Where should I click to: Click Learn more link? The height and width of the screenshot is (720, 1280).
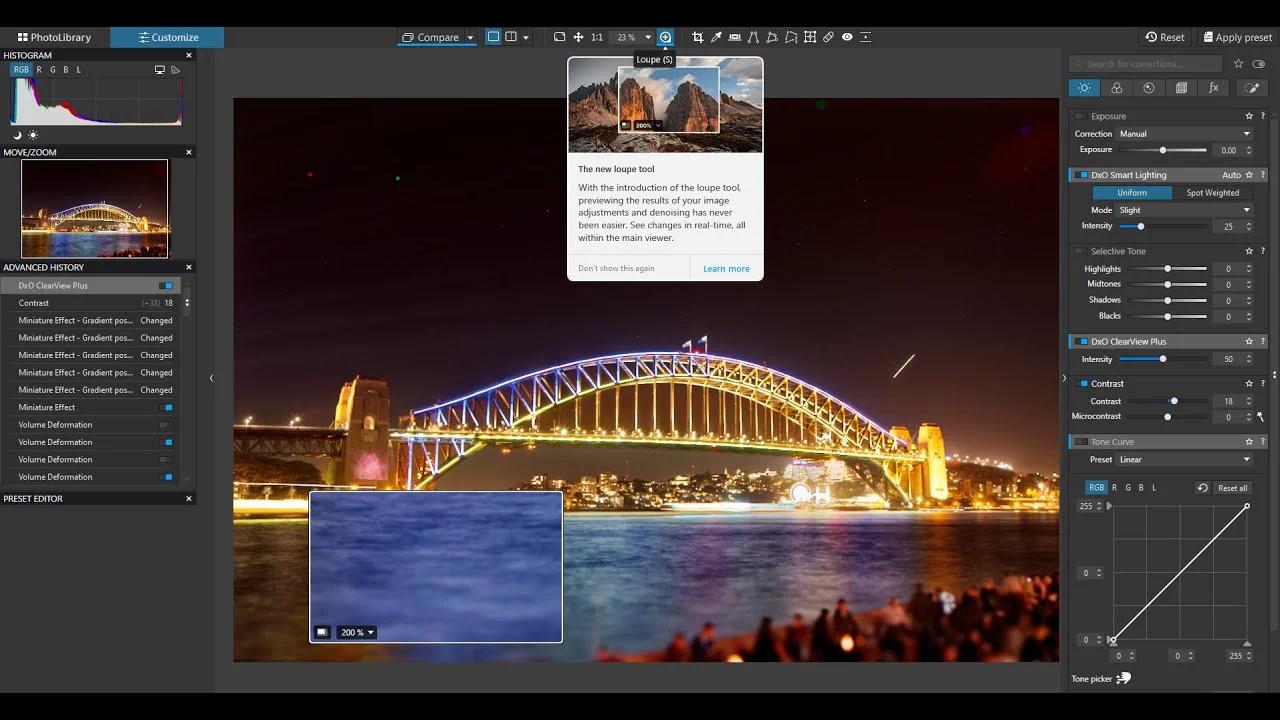pos(726,268)
